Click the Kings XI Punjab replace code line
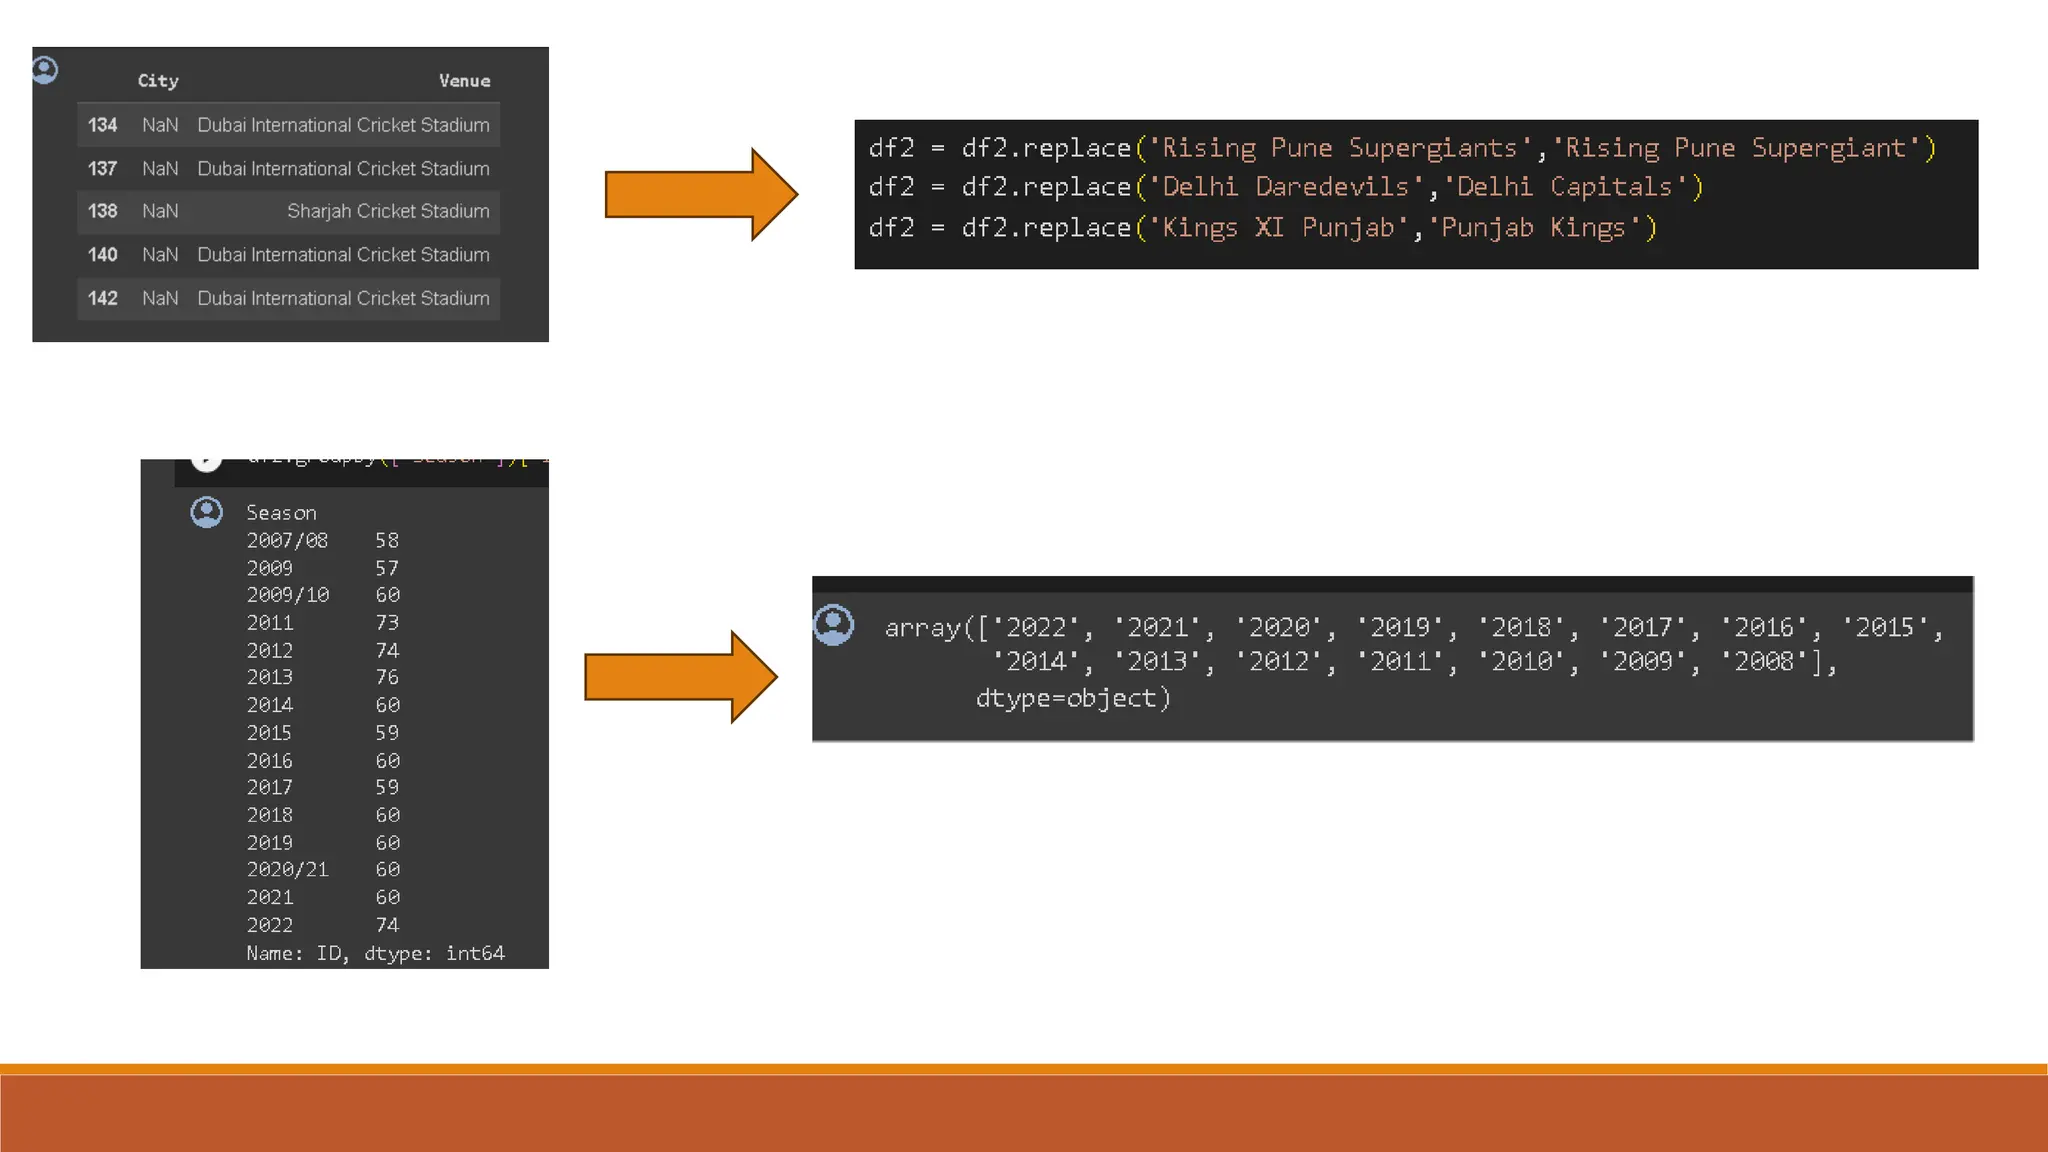The height and width of the screenshot is (1152, 2048). 1262,228
